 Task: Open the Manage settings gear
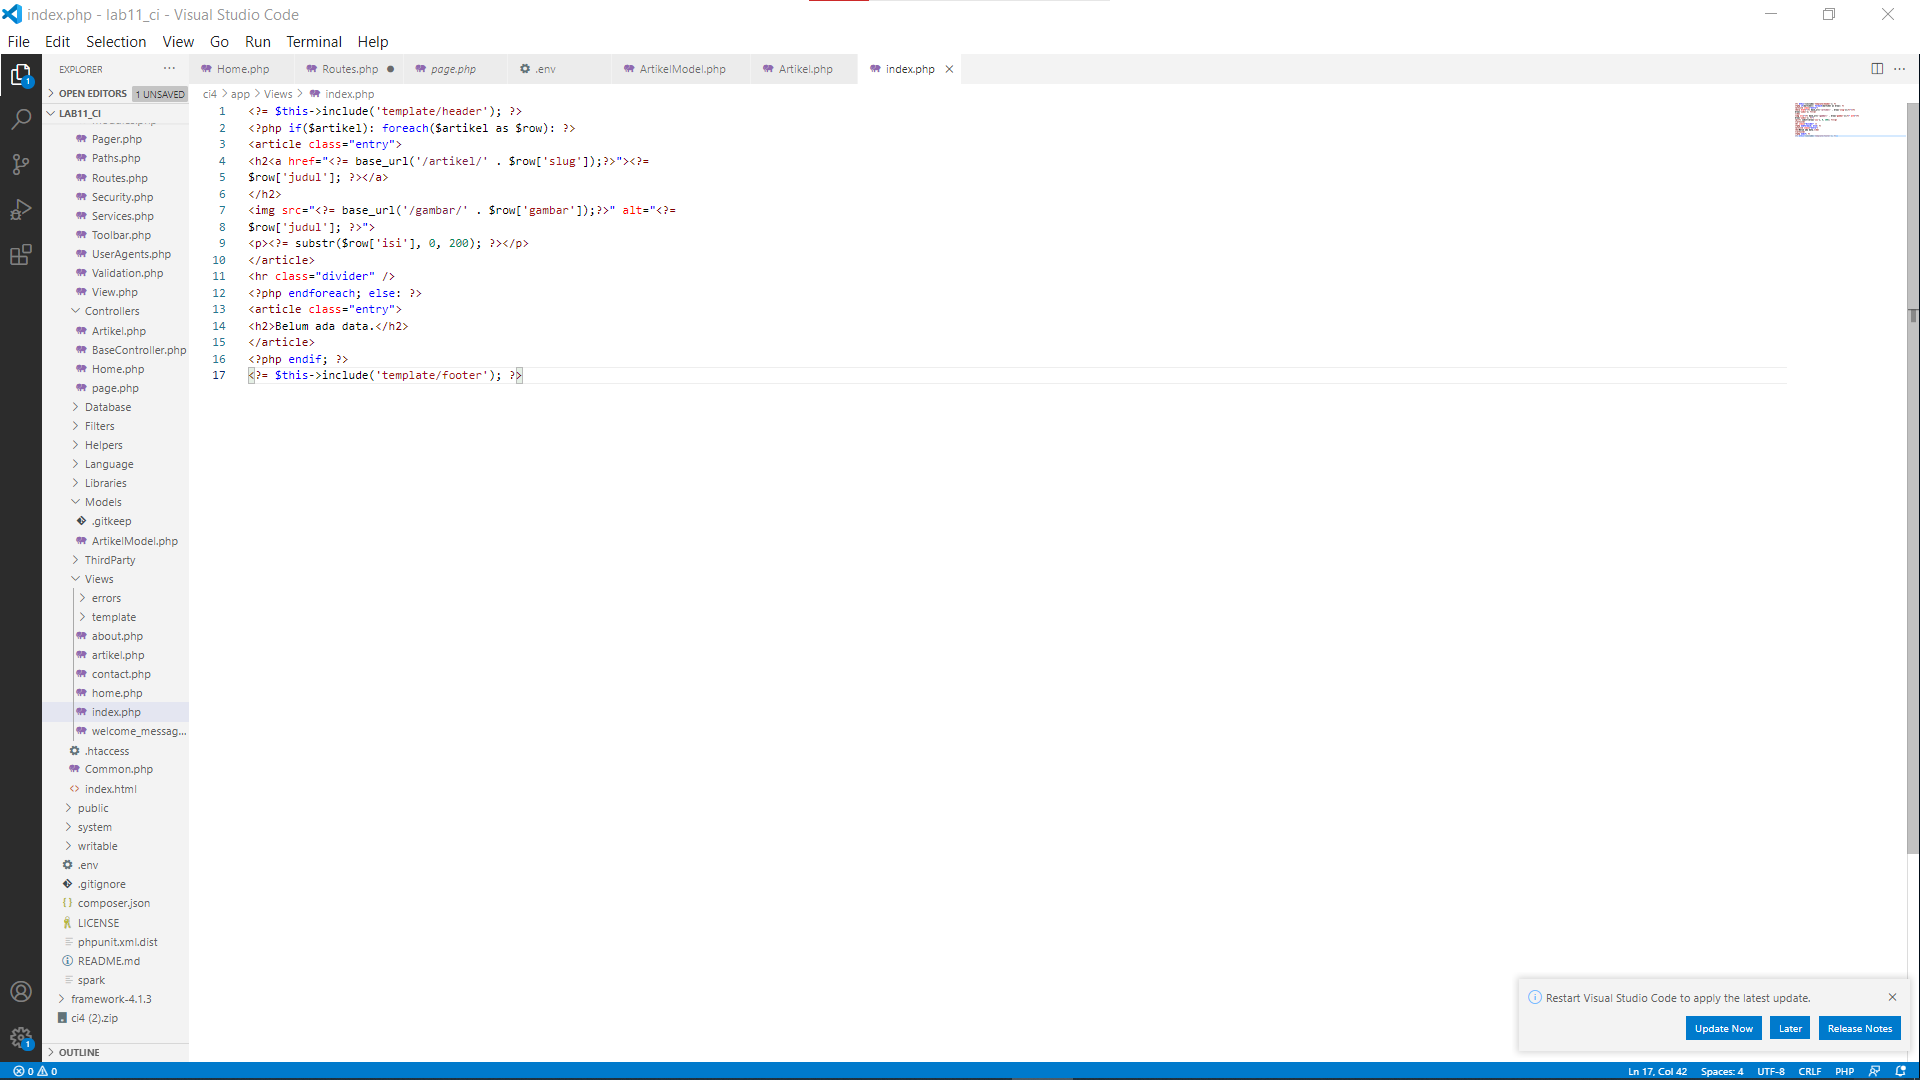click(x=20, y=1038)
